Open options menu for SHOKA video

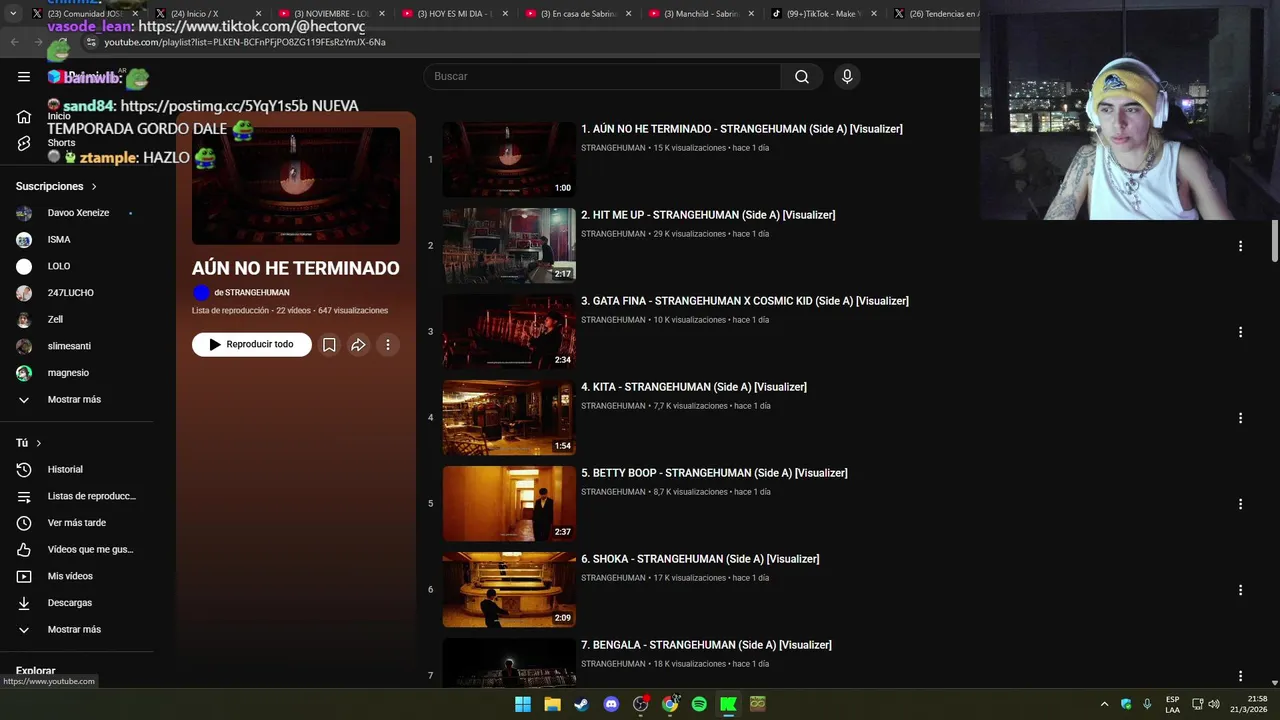[x=1240, y=590]
